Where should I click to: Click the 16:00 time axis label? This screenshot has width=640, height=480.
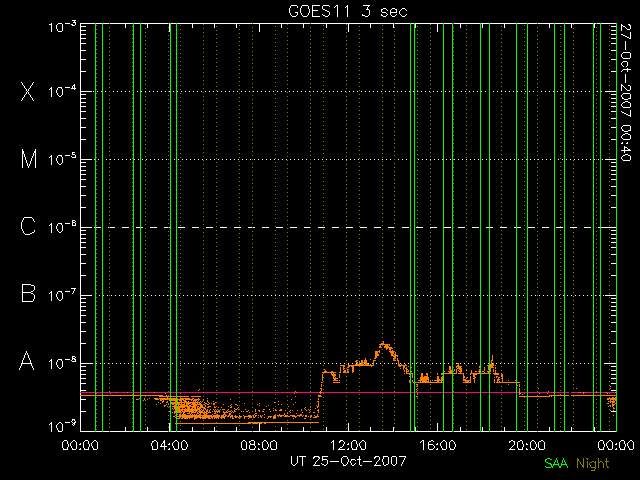(438, 445)
